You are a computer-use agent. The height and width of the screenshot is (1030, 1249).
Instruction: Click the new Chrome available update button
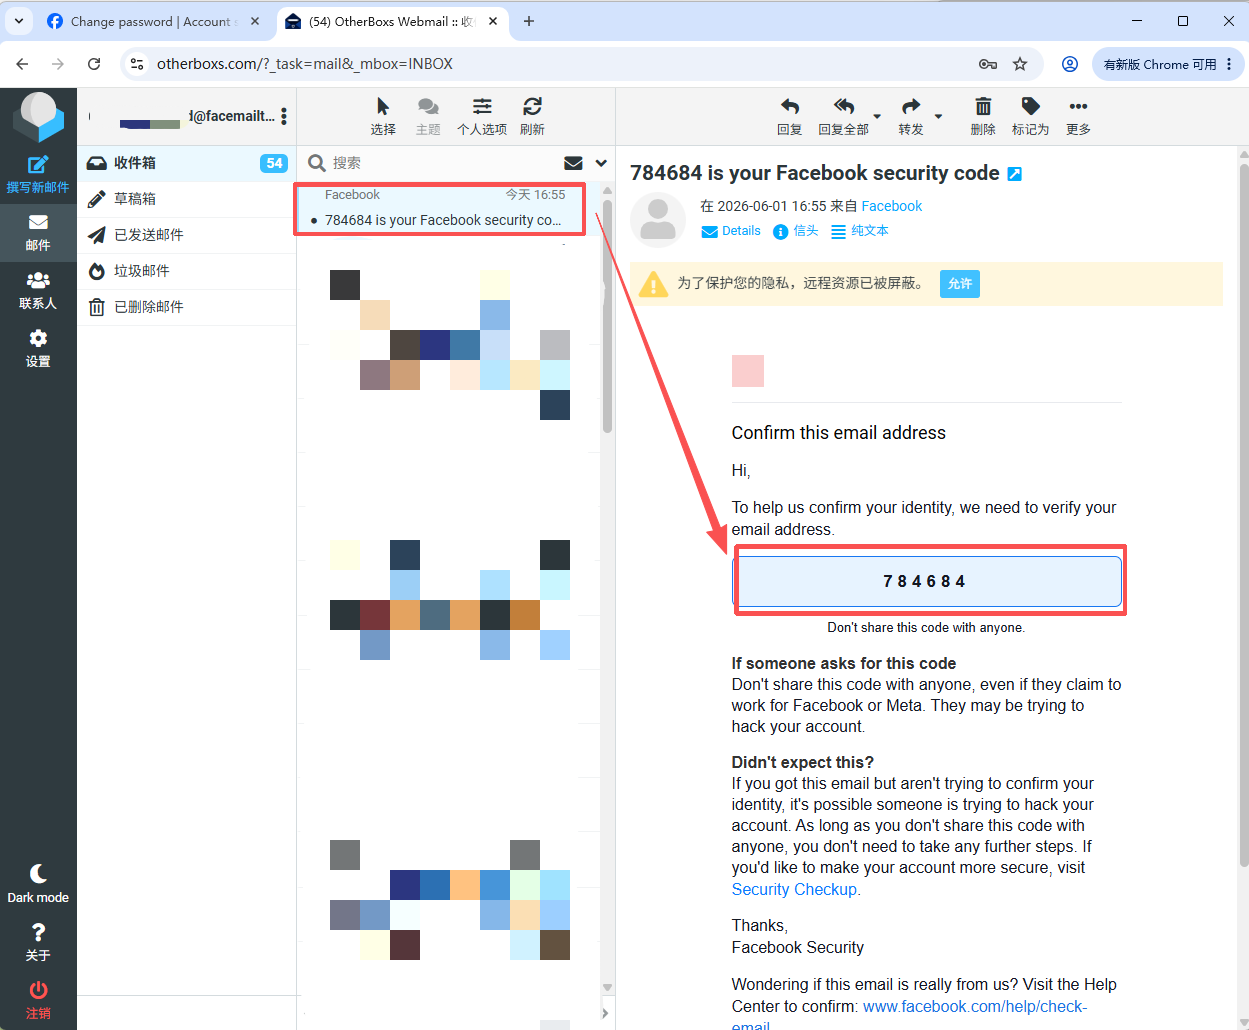(x=1168, y=64)
